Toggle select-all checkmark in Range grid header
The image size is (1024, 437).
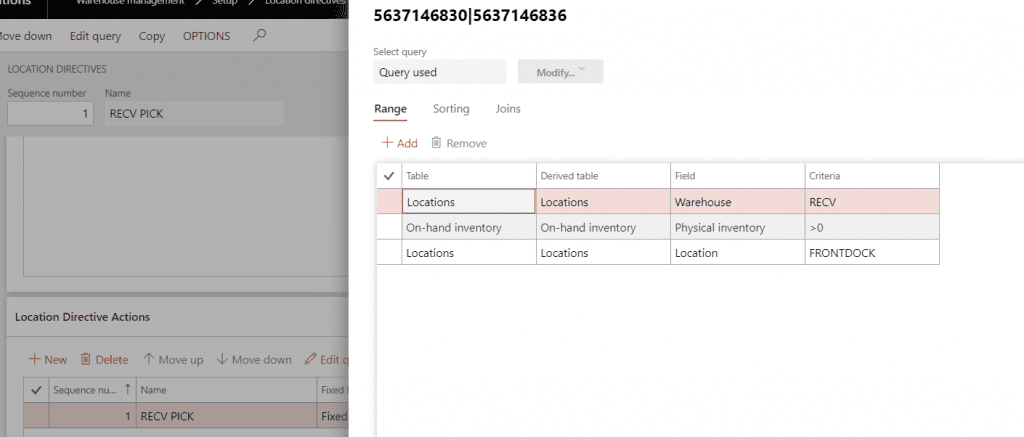click(389, 176)
